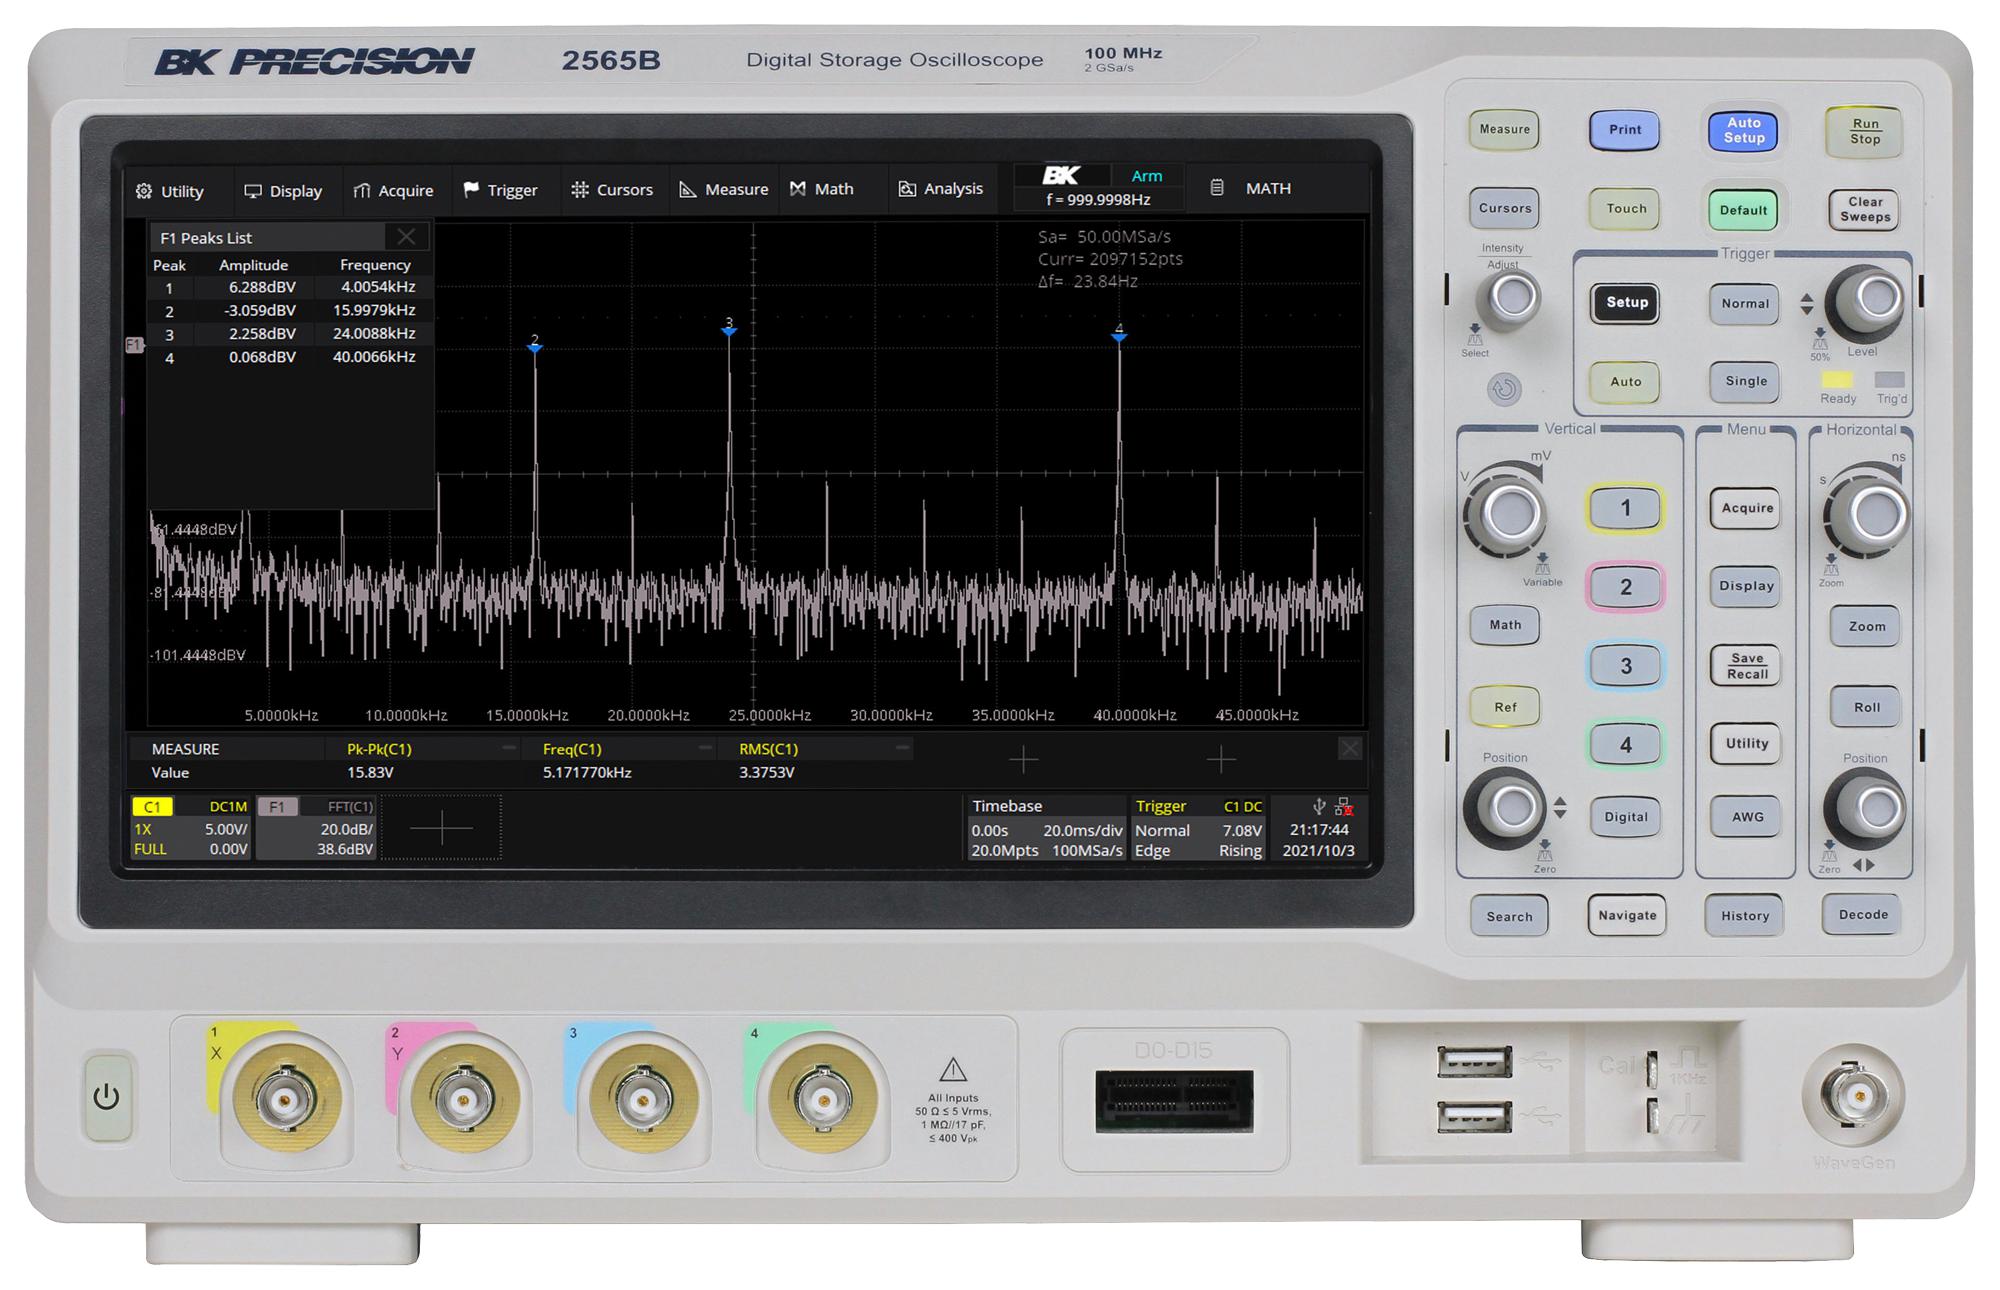Open the C1 channel settings box
Image resolution: width=2000 pixels, height=1290 pixels.
[190, 828]
